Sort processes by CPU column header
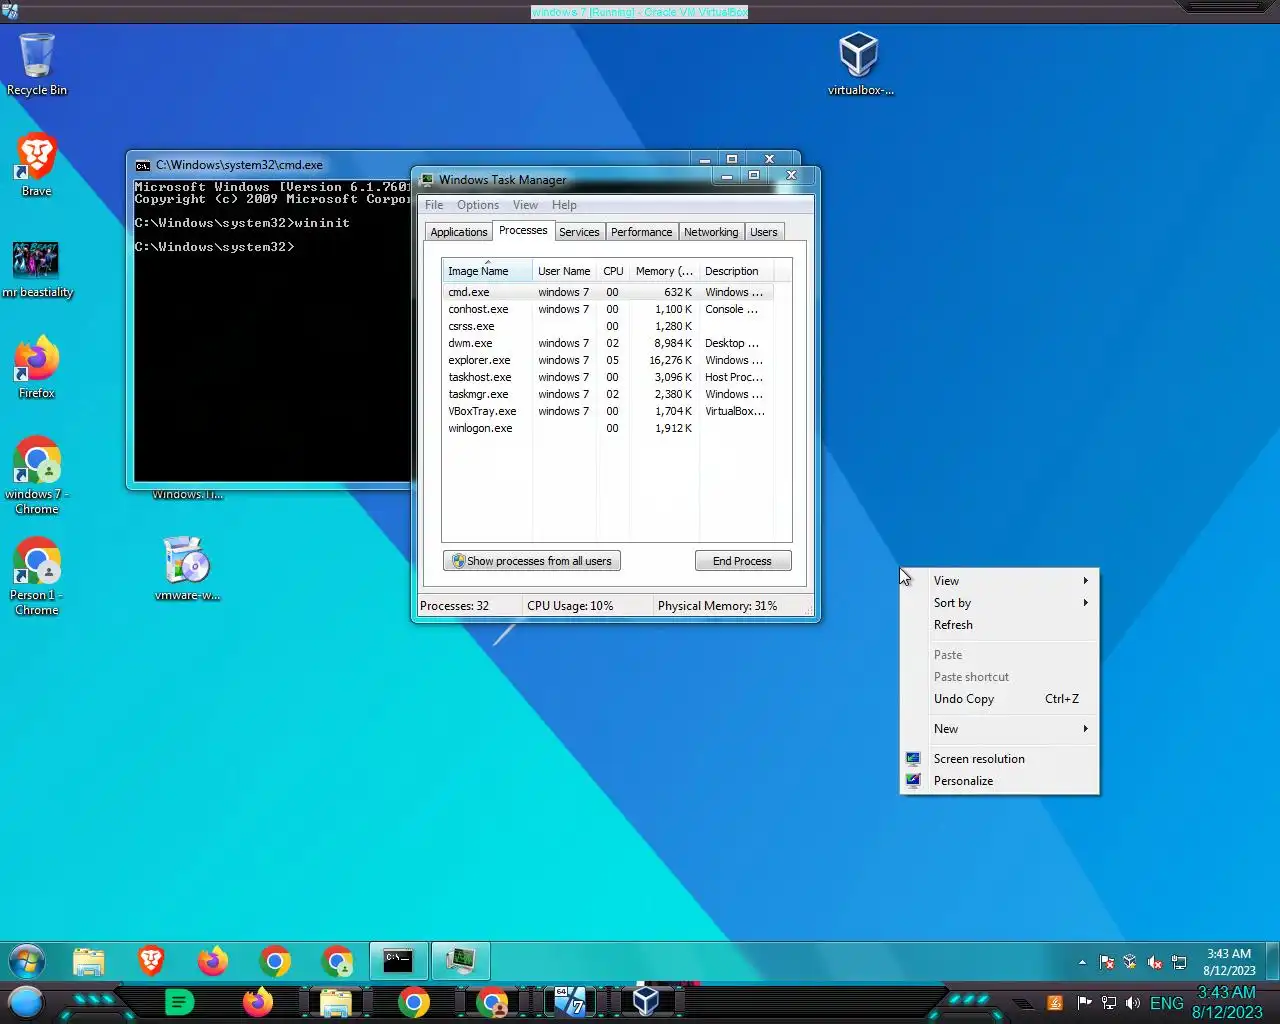Viewport: 1280px width, 1024px height. [x=613, y=271]
